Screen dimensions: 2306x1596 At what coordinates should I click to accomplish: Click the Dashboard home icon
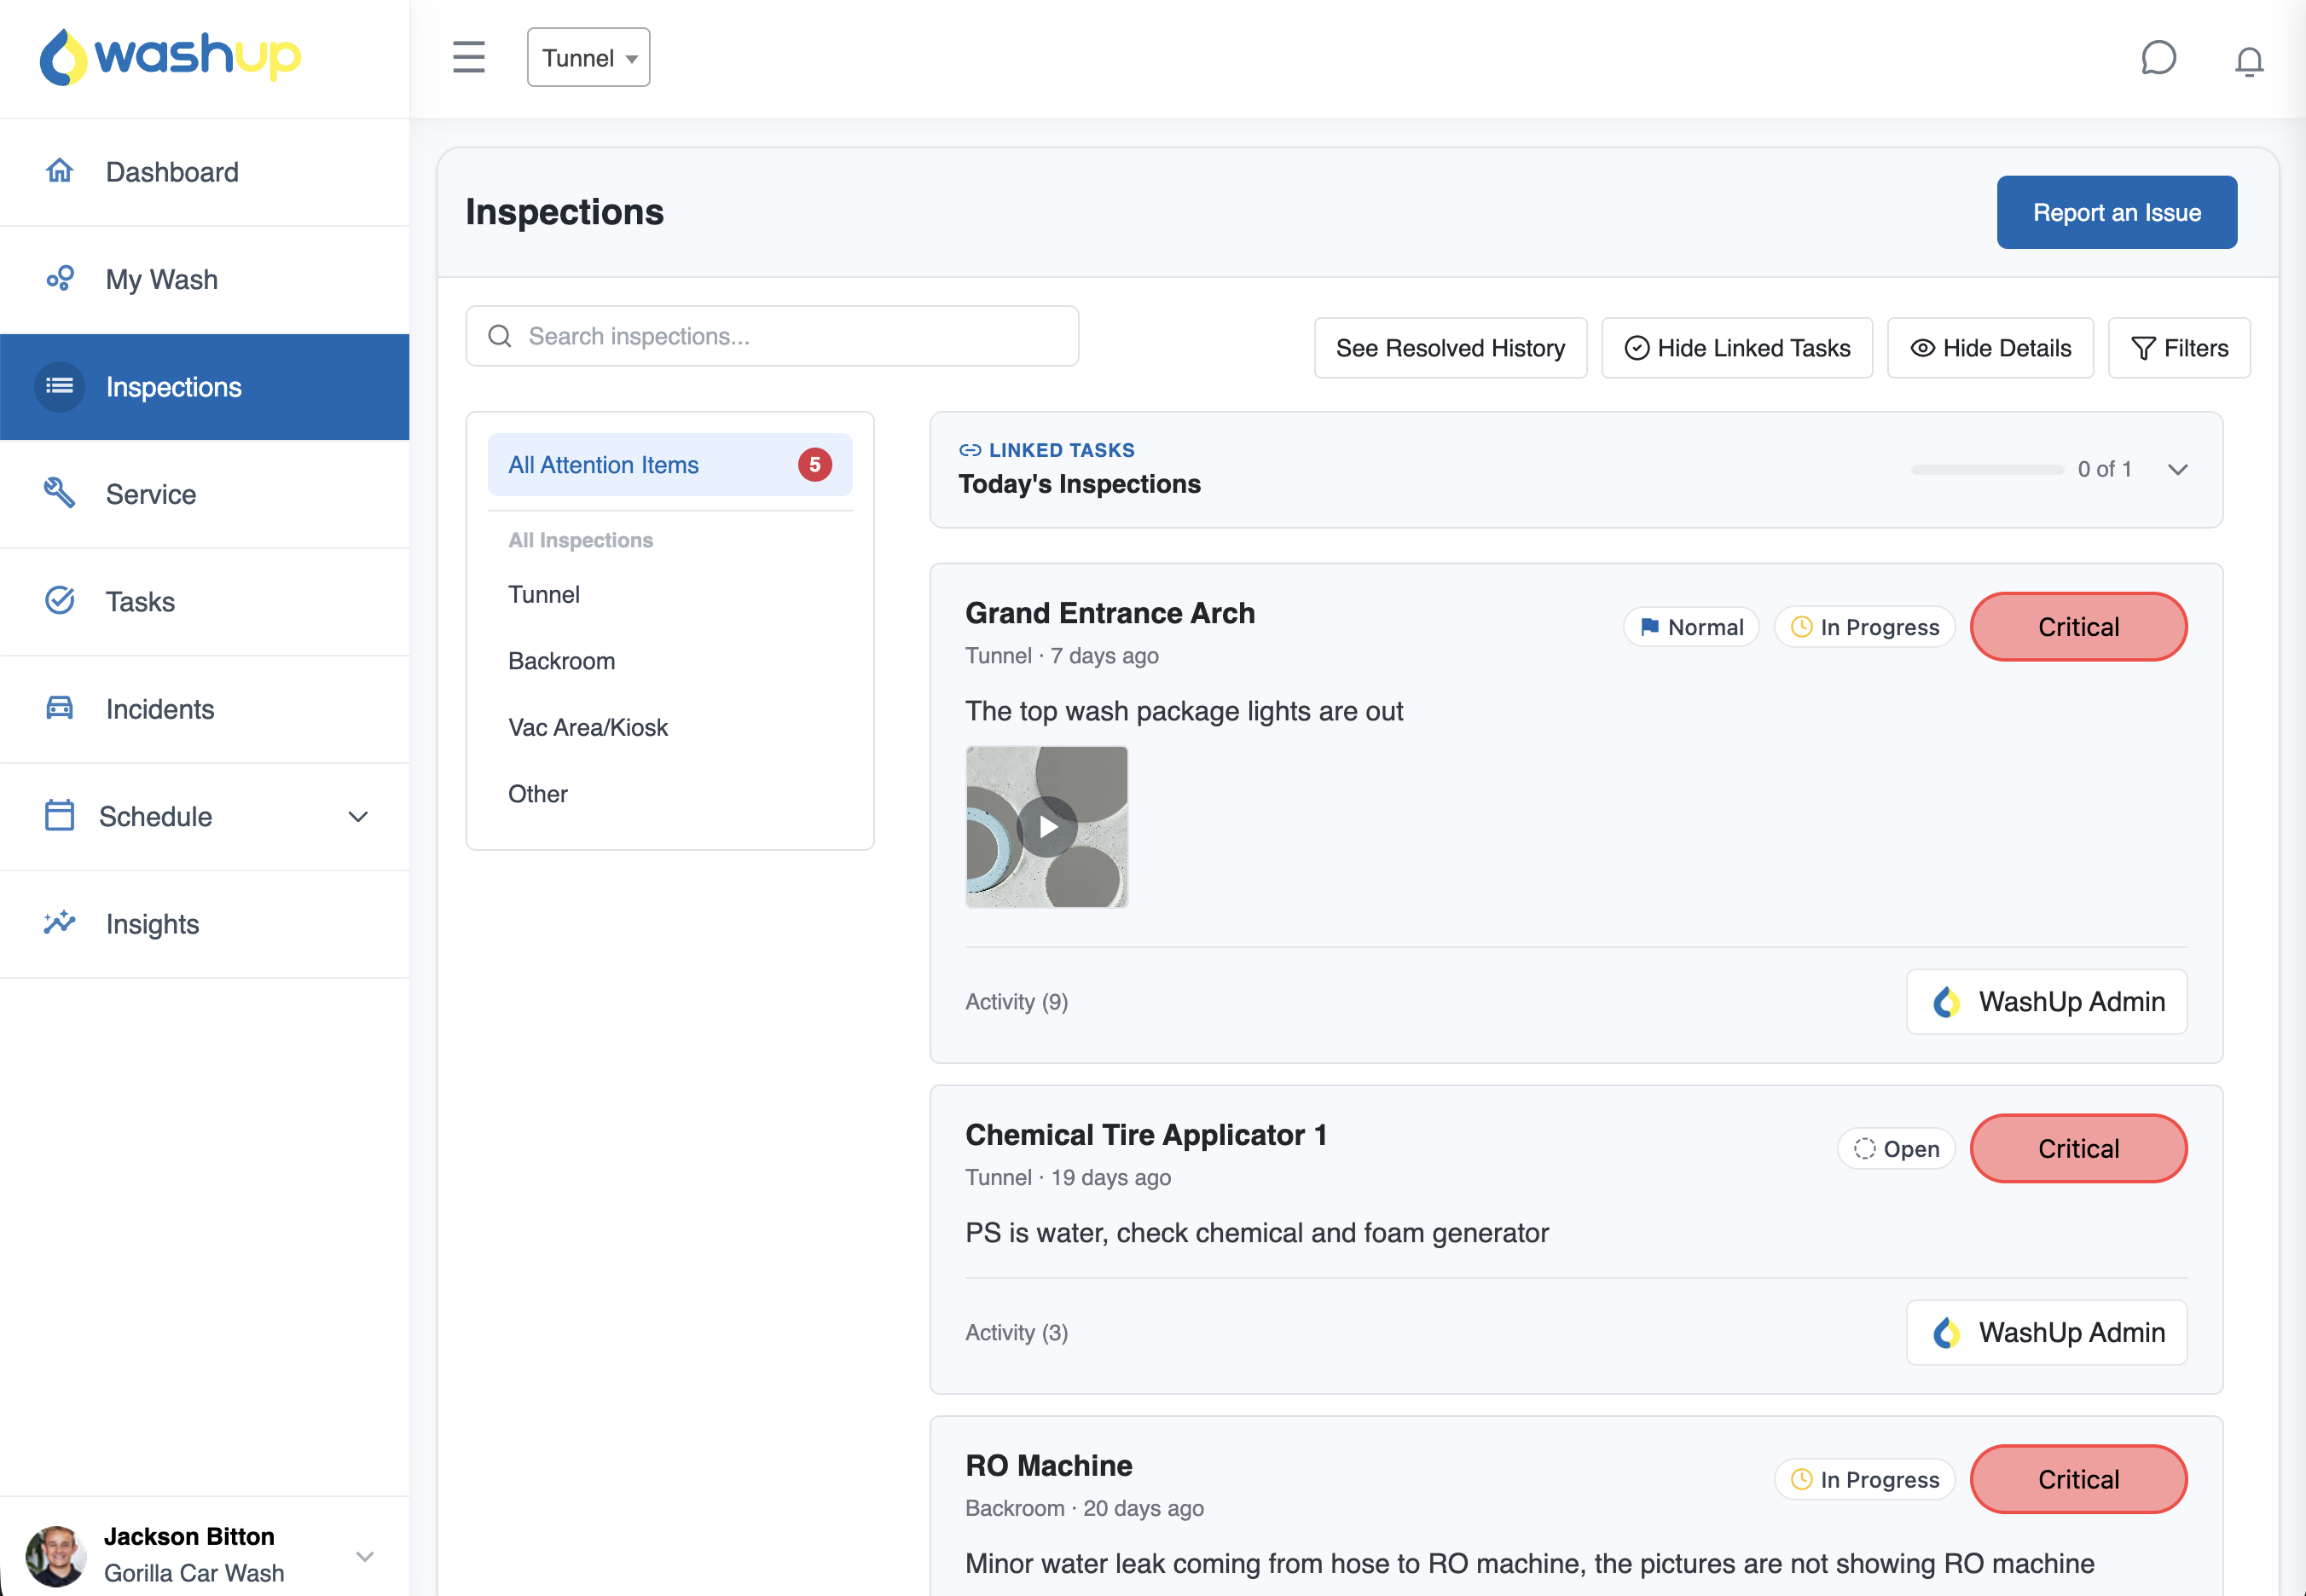point(60,171)
